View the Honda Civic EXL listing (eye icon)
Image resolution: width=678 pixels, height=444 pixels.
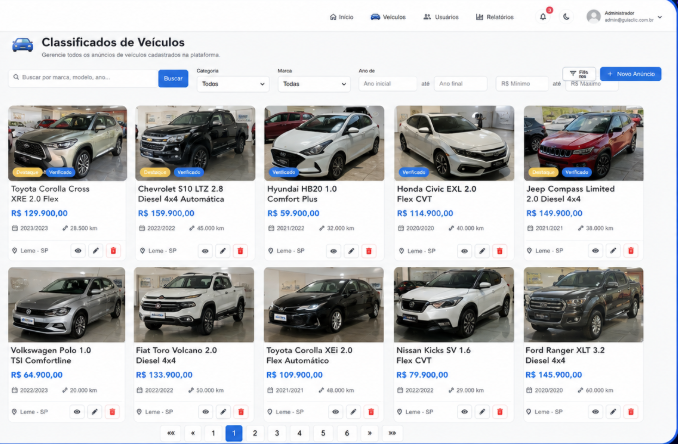pyautogui.click(x=464, y=251)
